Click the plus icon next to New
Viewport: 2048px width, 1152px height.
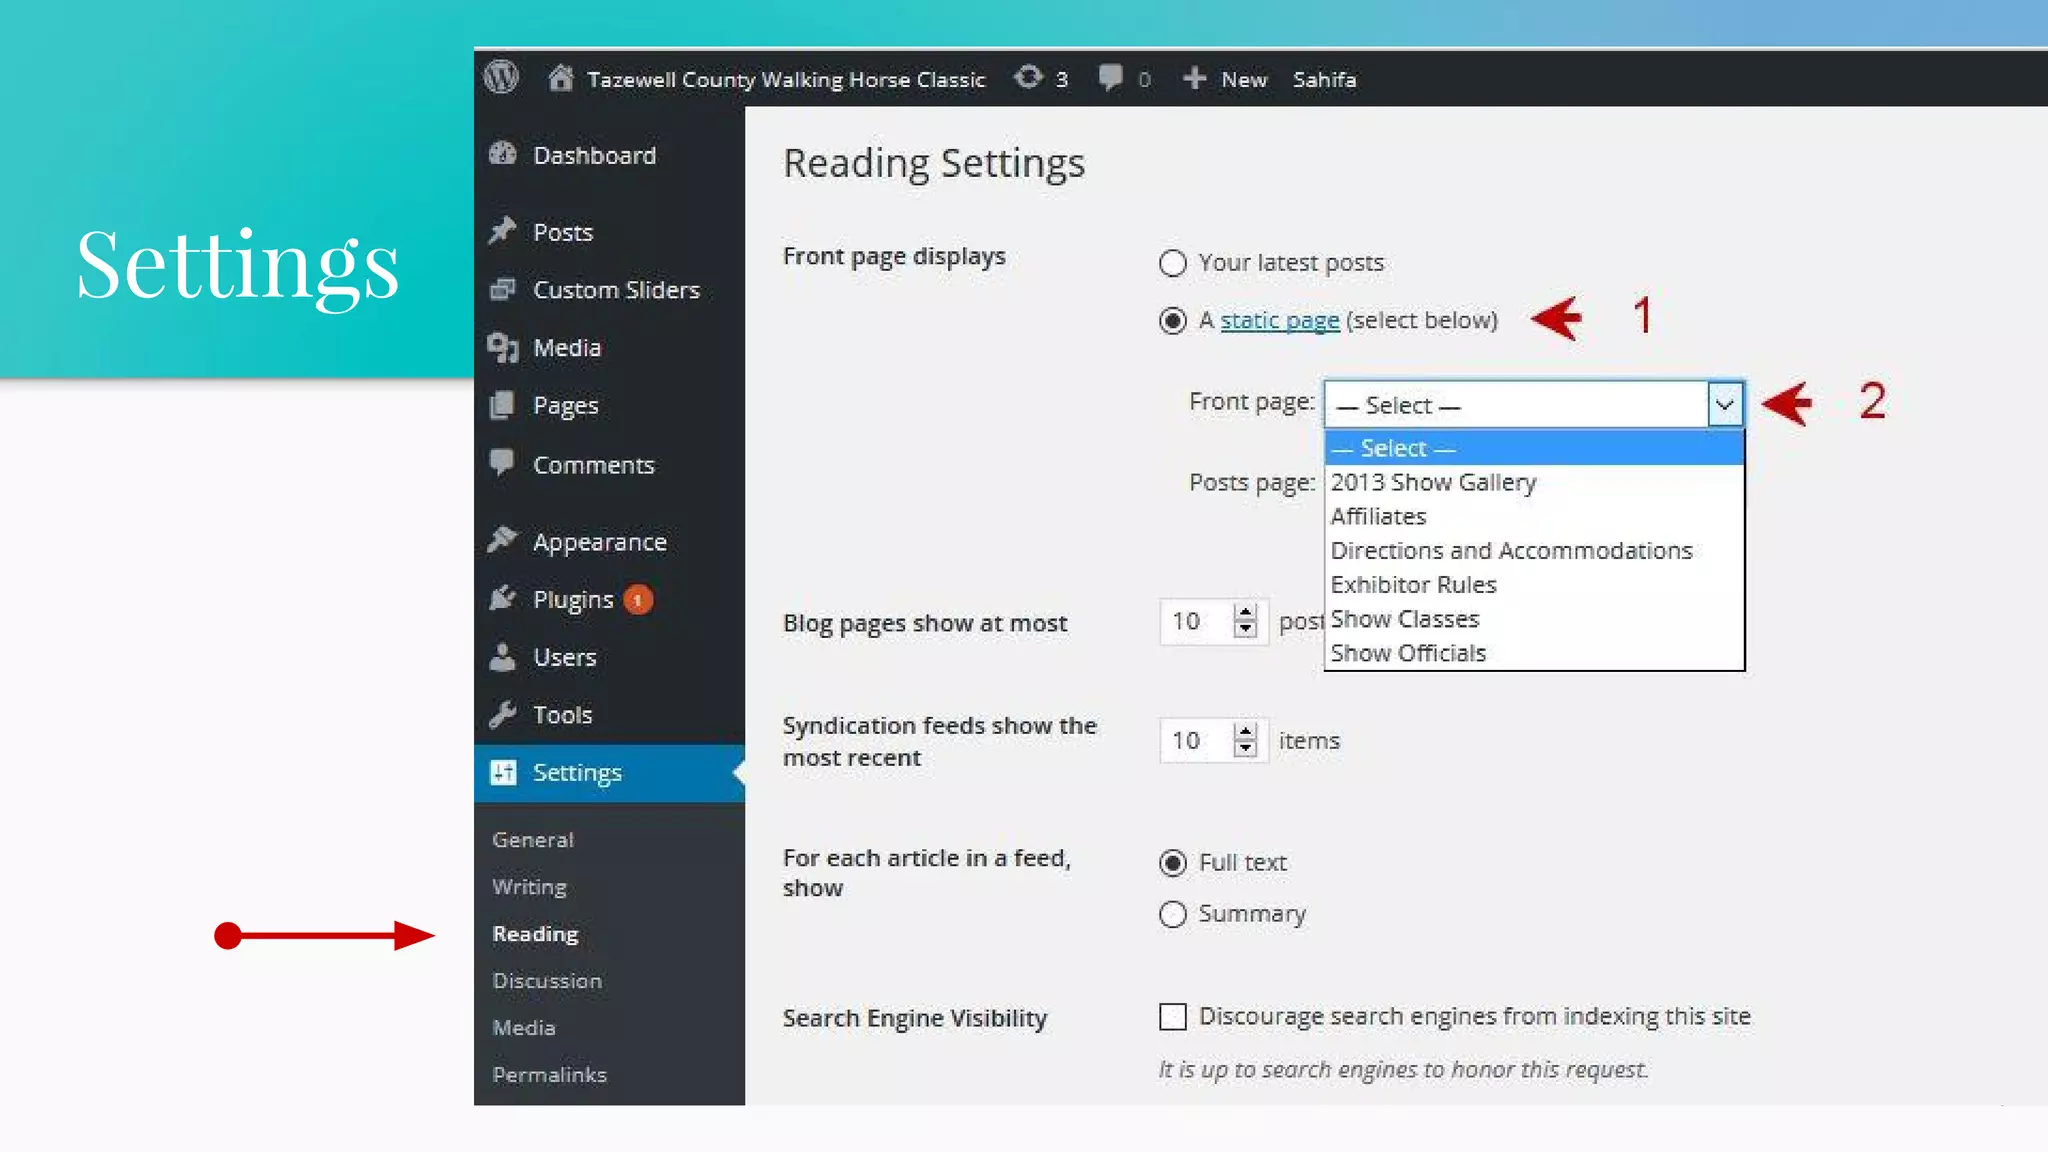pos(1194,78)
